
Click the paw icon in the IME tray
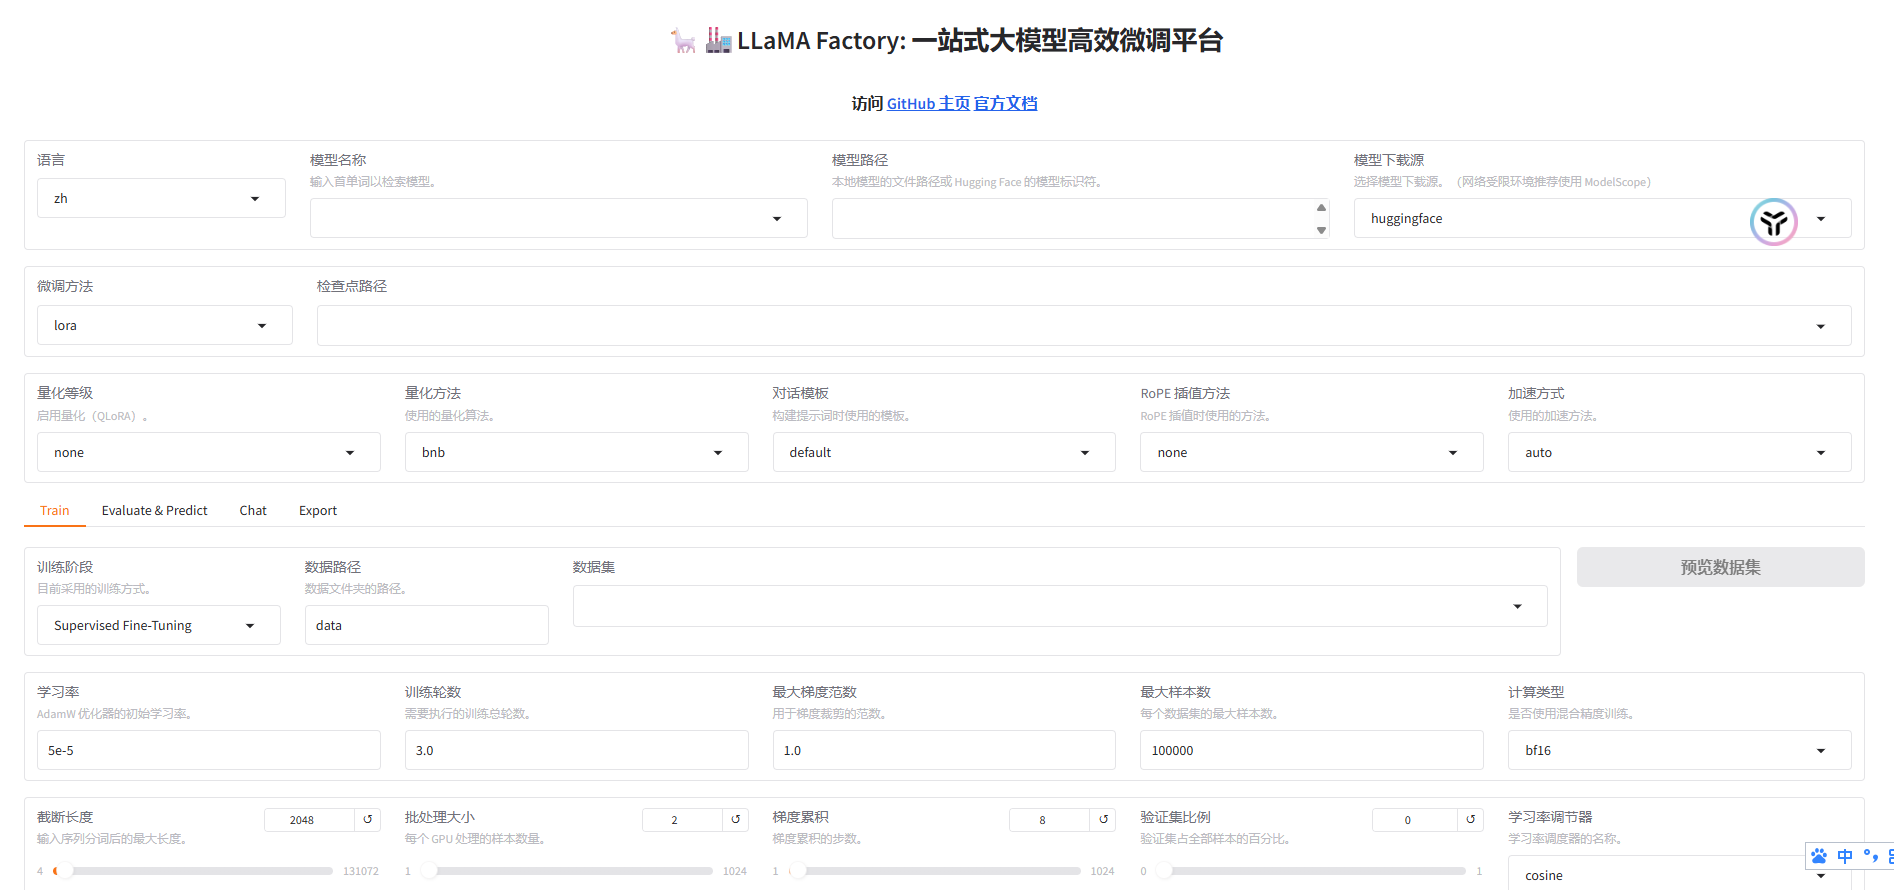pos(1819,856)
